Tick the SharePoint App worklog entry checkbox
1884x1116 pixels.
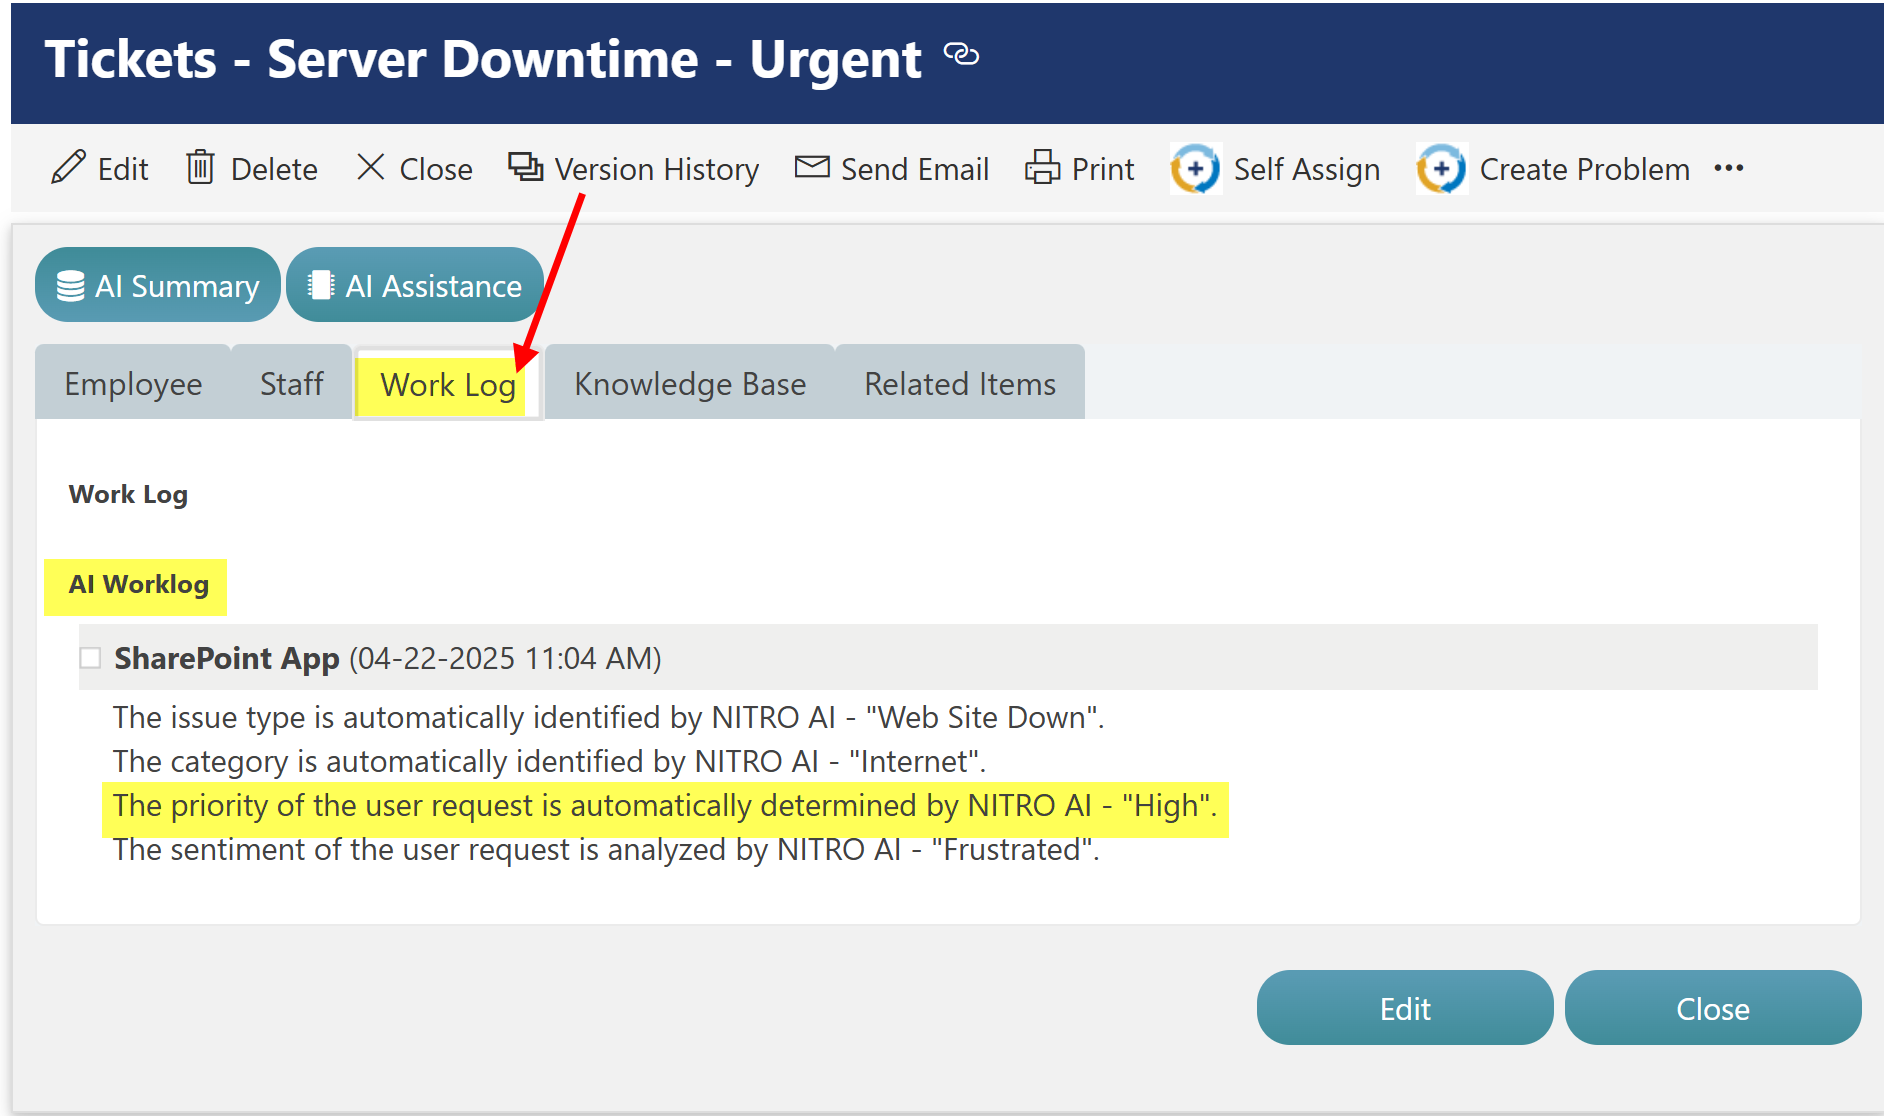point(91,658)
